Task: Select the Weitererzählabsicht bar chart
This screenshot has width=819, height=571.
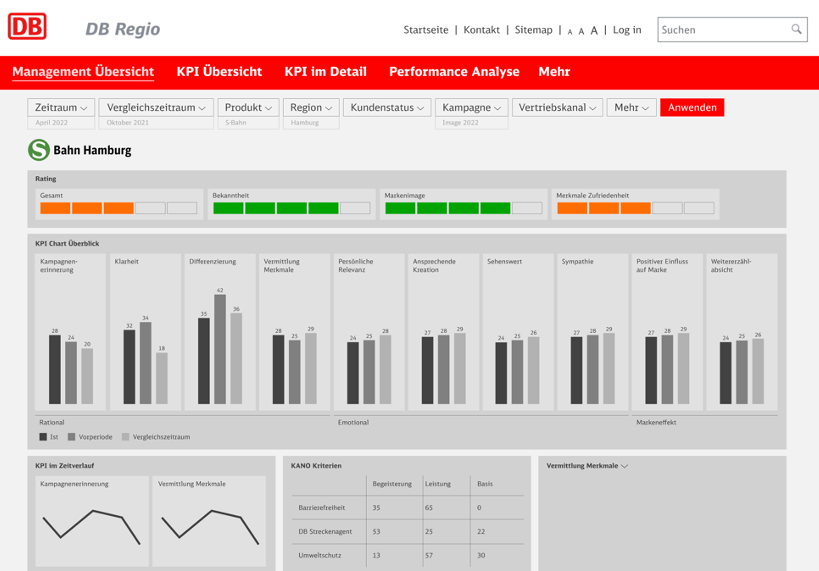Action: [x=742, y=332]
